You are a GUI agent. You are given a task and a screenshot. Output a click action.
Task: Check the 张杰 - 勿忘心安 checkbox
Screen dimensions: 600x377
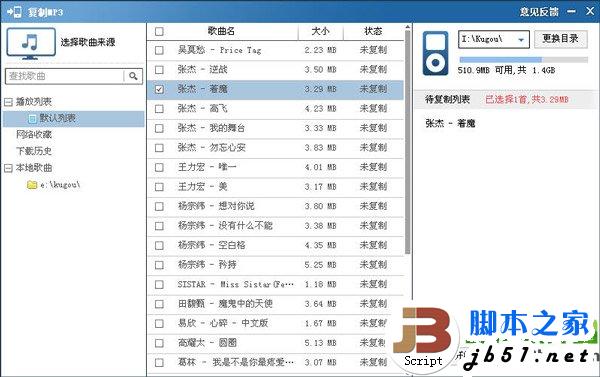(159, 148)
